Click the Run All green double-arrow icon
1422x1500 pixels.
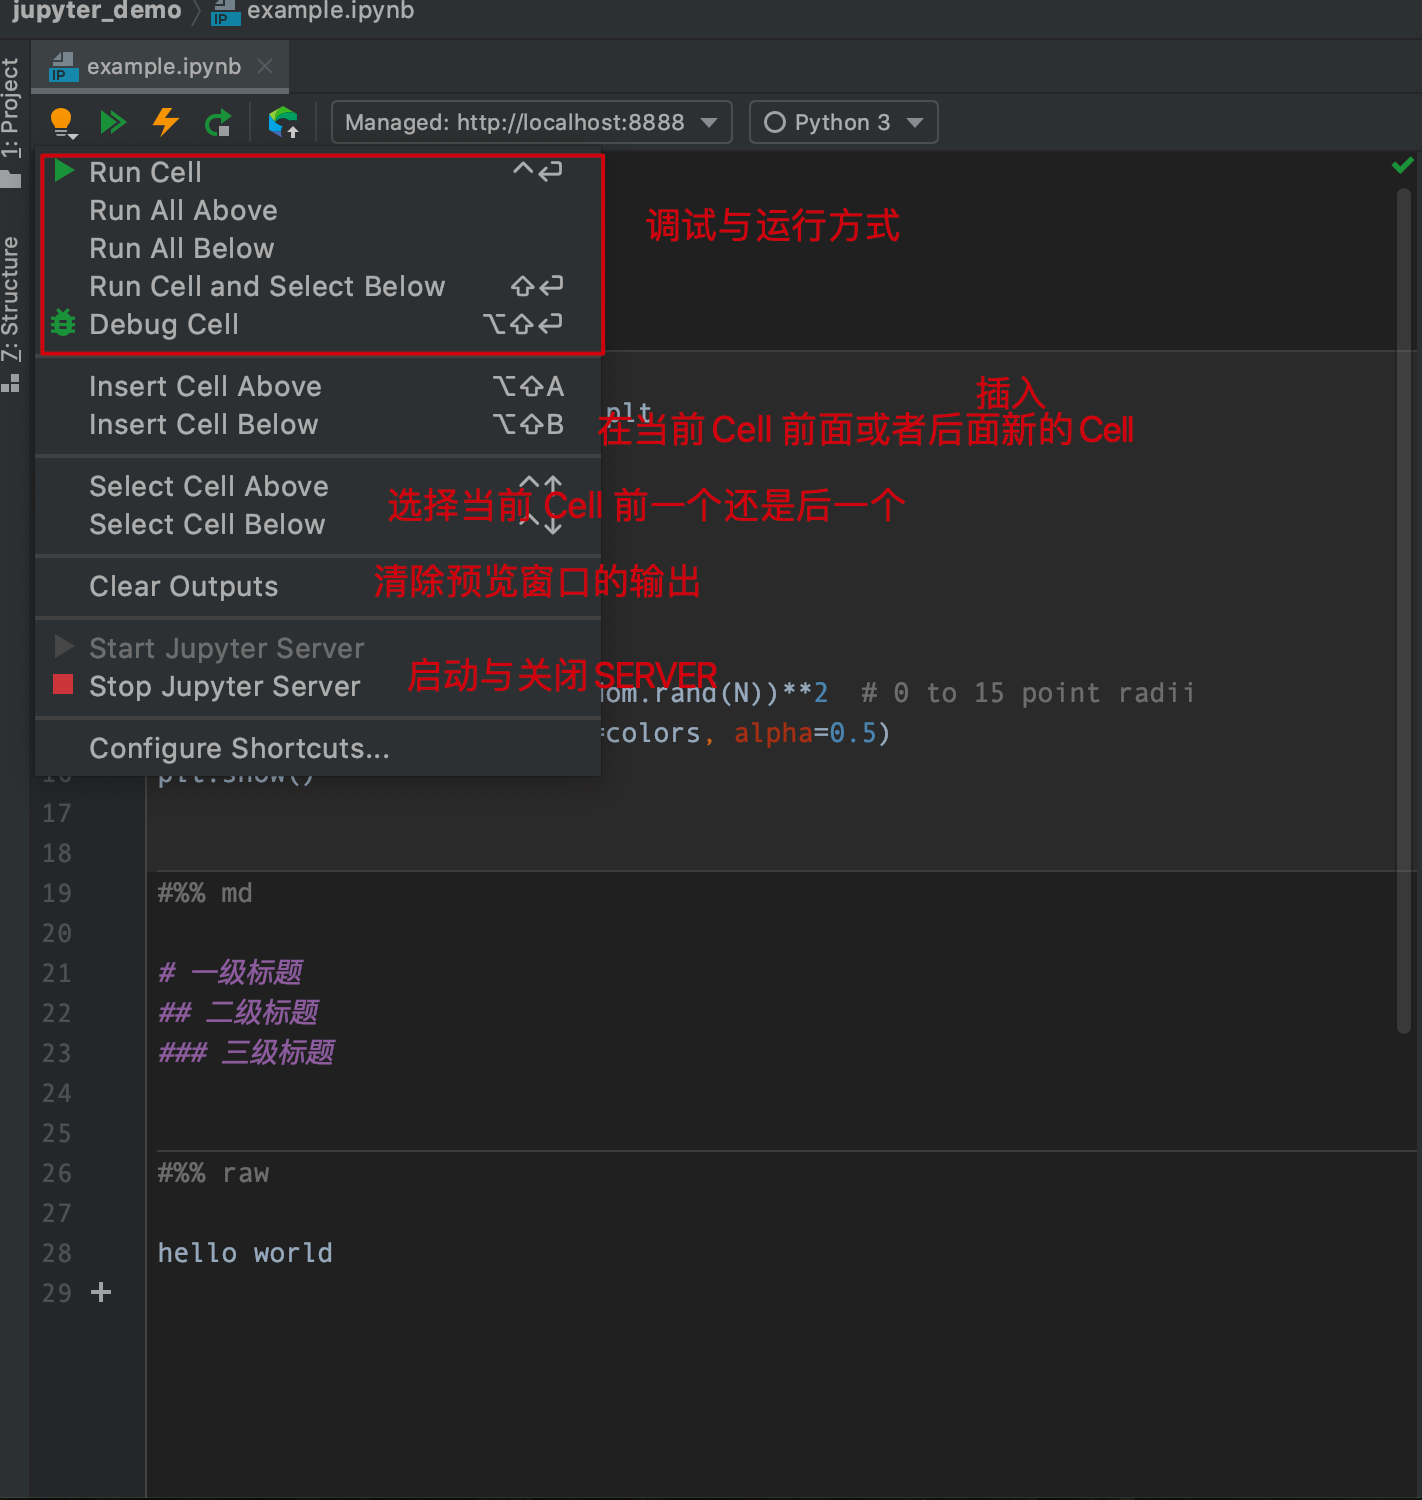click(113, 123)
